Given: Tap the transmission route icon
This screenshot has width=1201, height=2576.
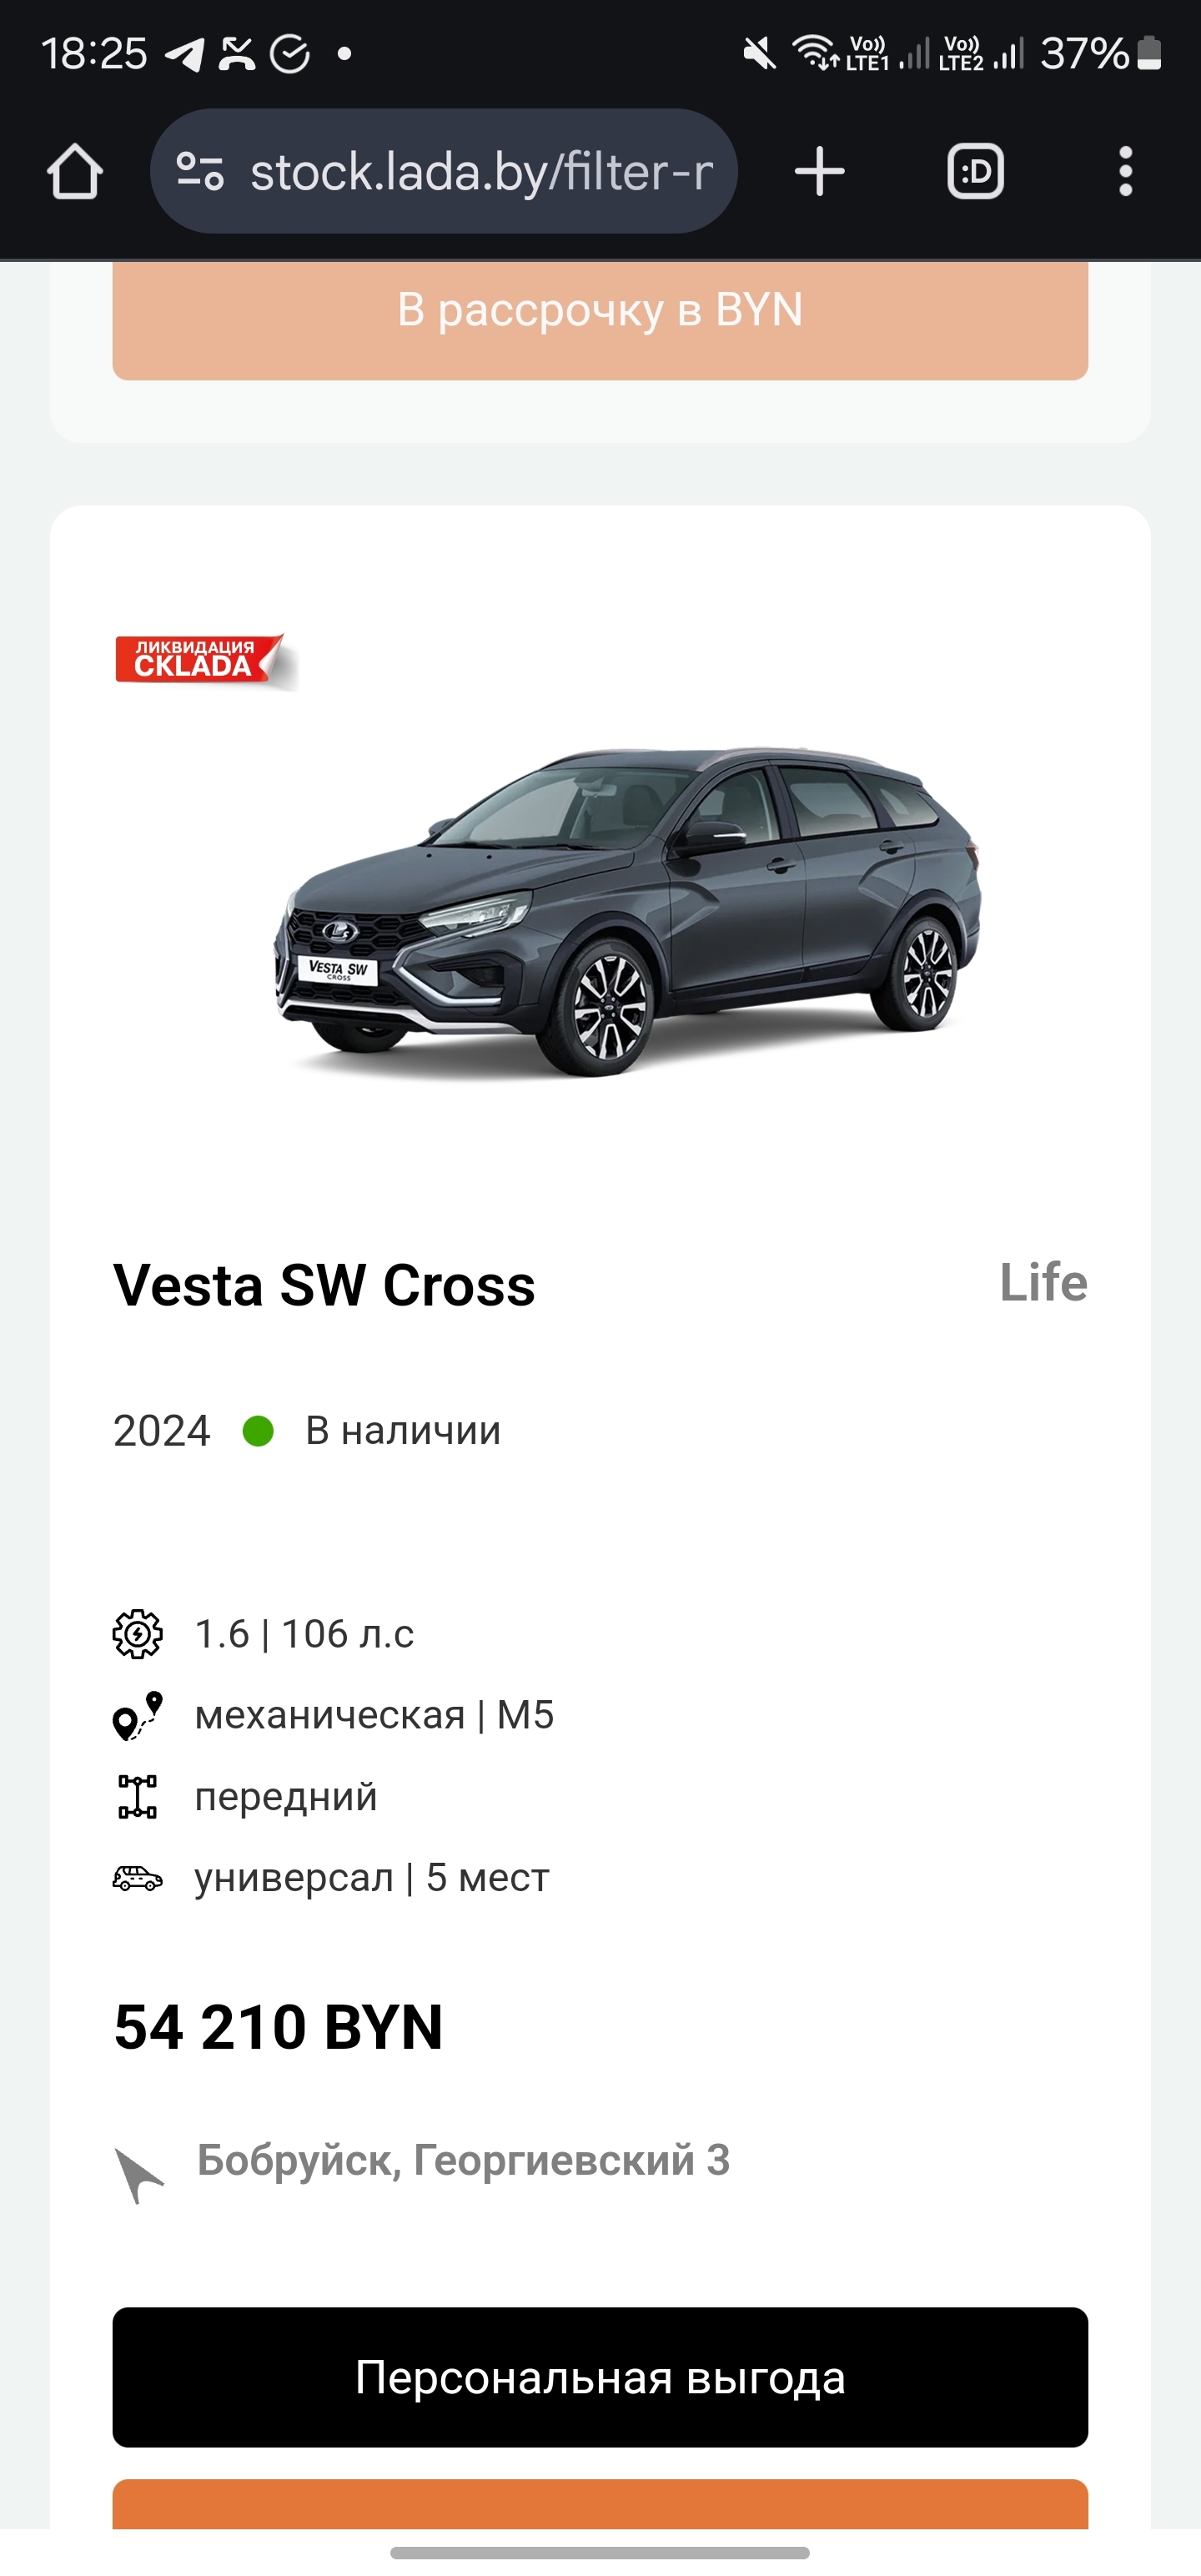Looking at the screenshot, I should click(x=137, y=1716).
